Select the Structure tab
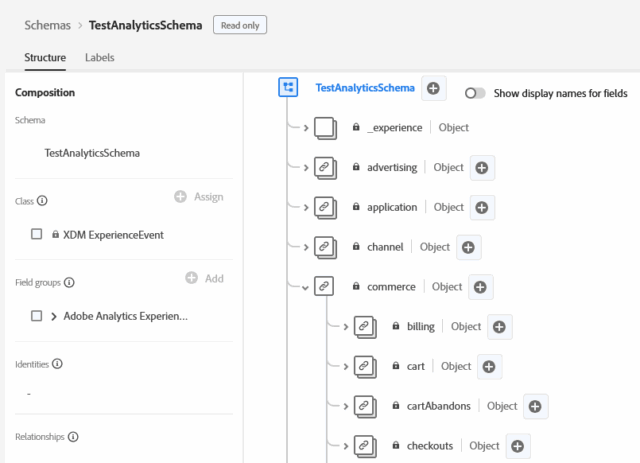640x463 pixels. 45,58
